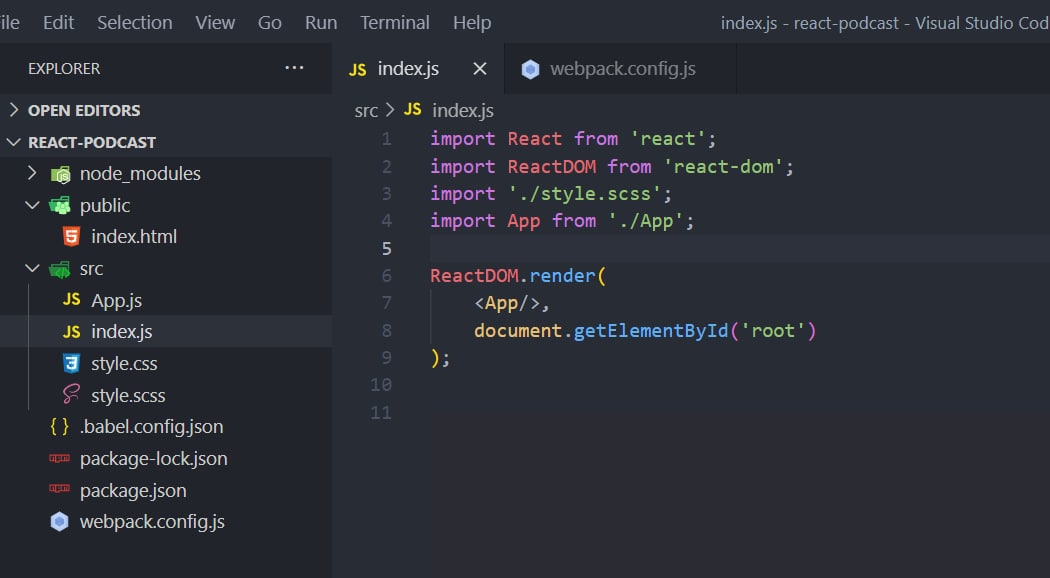Click the 'root' string argument
The height and width of the screenshot is (578, 1050).
(x=773, y=331)
